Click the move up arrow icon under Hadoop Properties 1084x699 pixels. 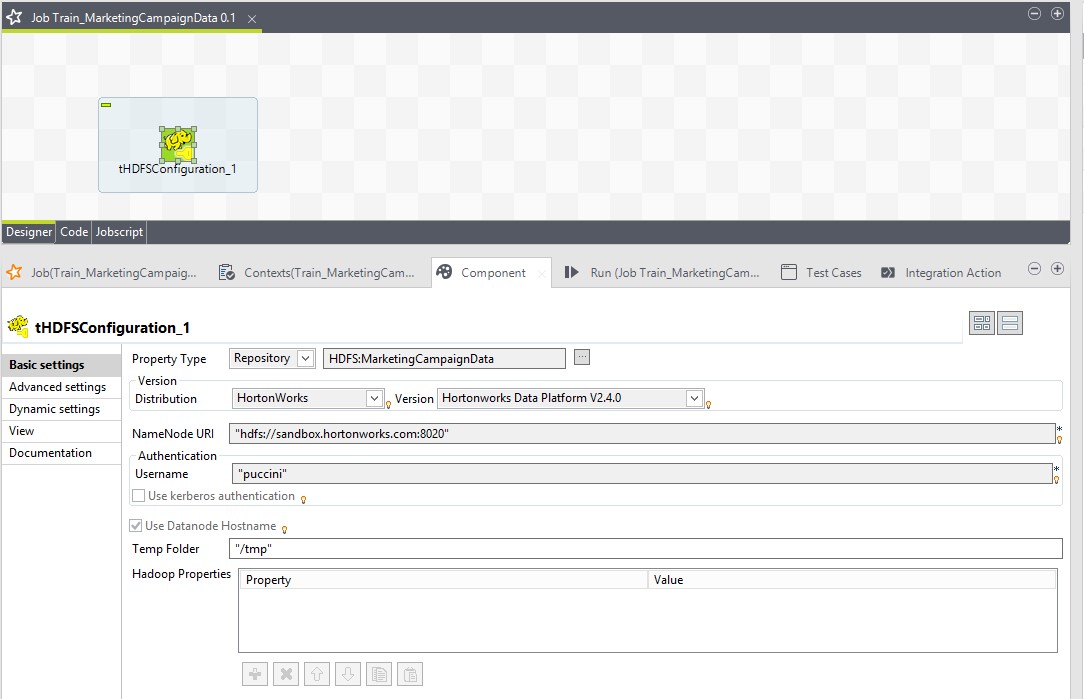click(x=317, y=674)
